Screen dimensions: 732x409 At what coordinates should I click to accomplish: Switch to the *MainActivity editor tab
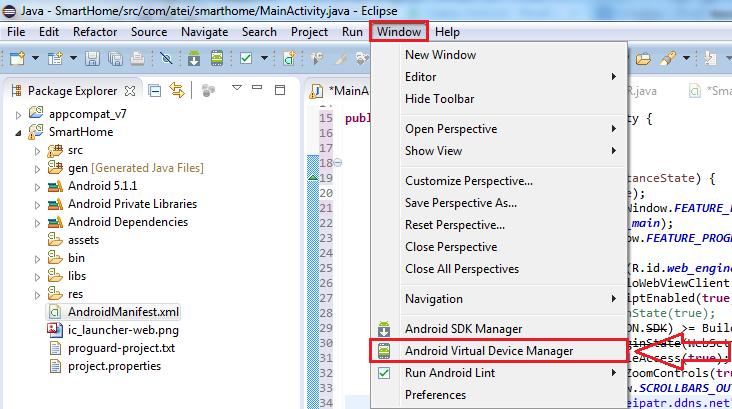pyautogui.click(x=340, y=91)
